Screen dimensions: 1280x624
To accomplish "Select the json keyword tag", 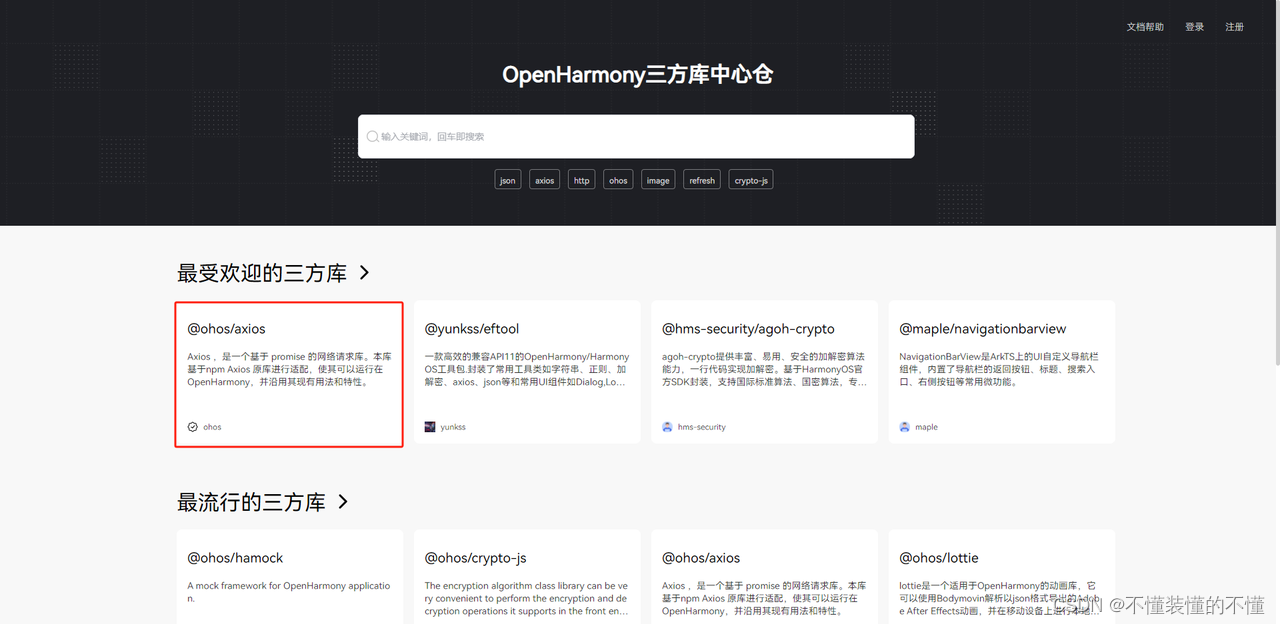I will tap(508, 180).
